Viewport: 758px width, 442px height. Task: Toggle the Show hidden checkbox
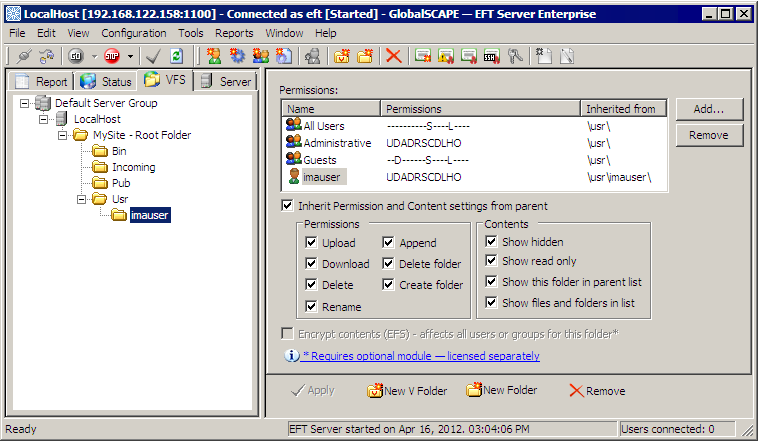pyautogui.click(x=491, y=241)
